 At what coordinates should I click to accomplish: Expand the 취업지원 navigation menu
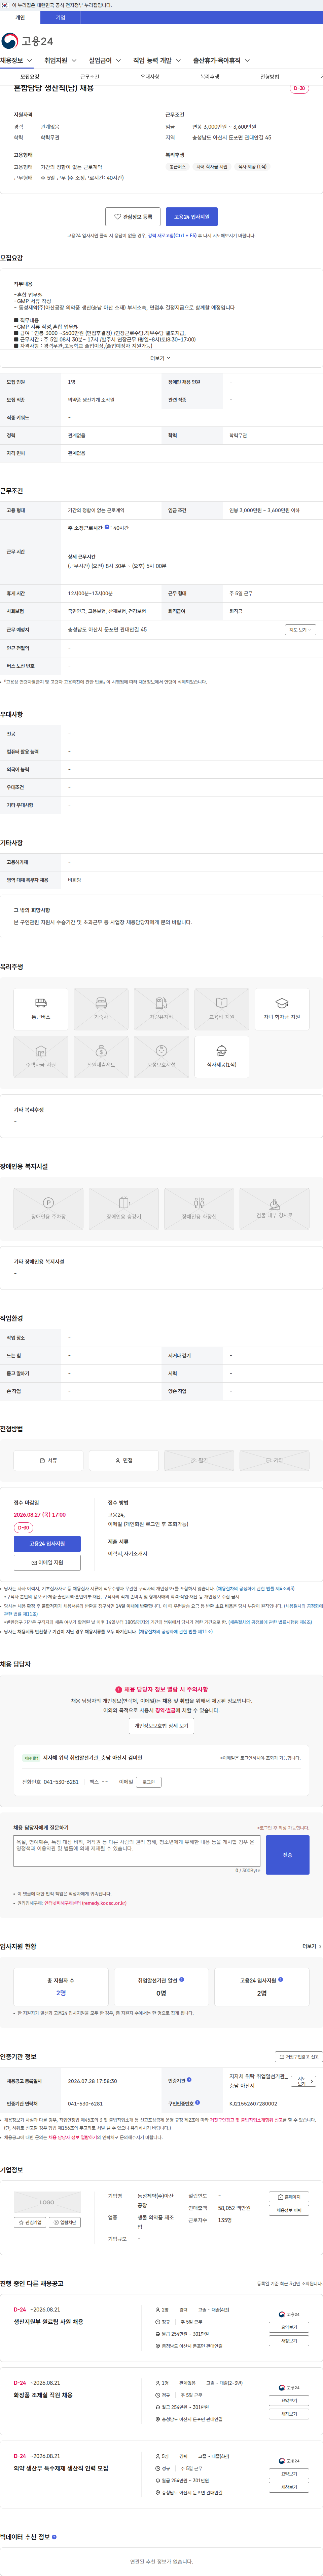click(x=60, y=61)
